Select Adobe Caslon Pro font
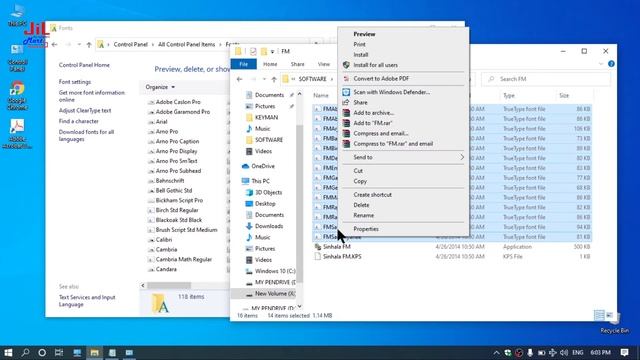Viewport: 640px width, 360px height. click(x=178, y=102)
